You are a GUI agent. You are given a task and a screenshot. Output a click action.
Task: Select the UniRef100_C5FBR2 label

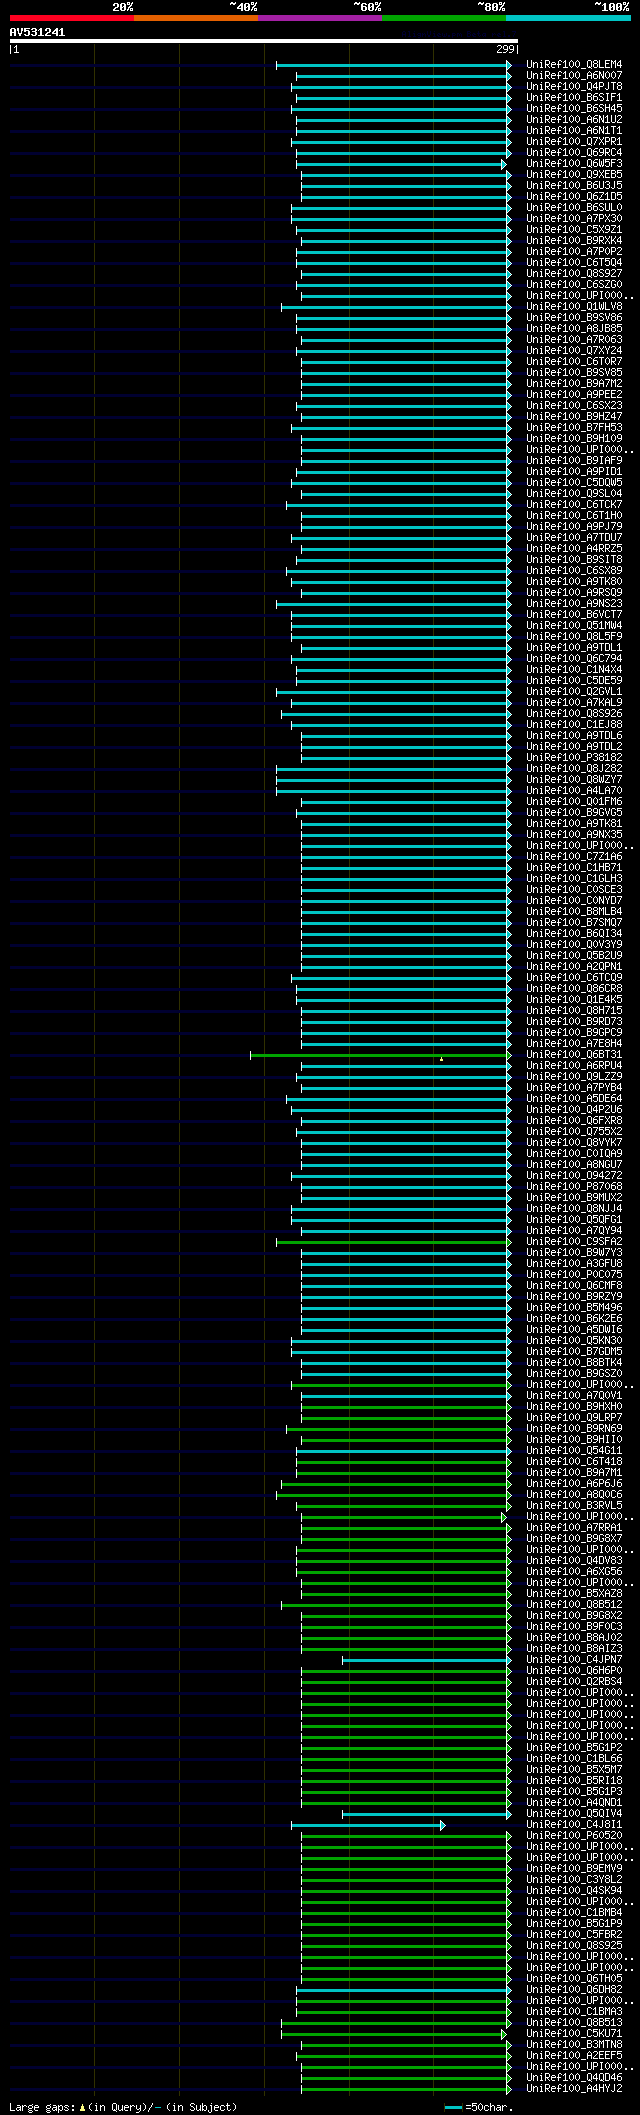pyautogui.click(x=574, y=1935)
